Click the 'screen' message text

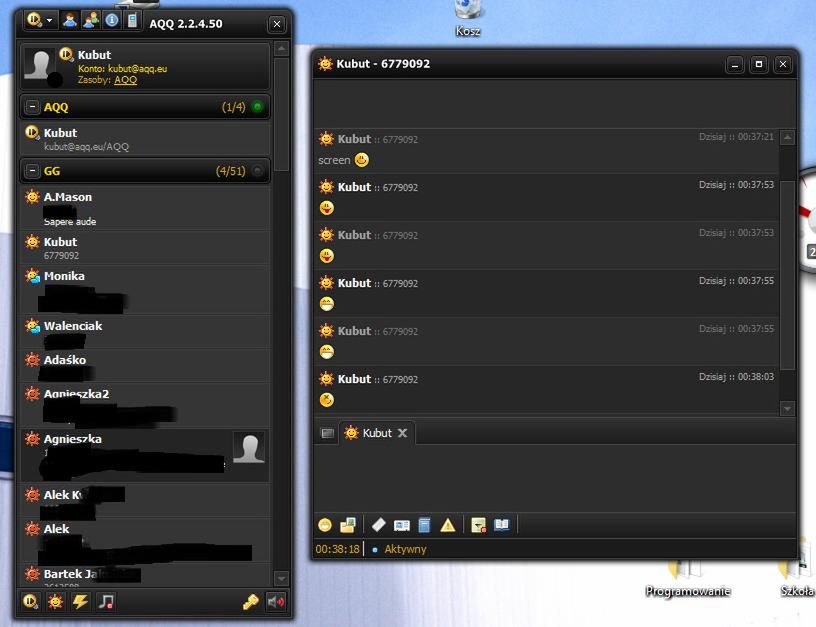coord(334,160)
